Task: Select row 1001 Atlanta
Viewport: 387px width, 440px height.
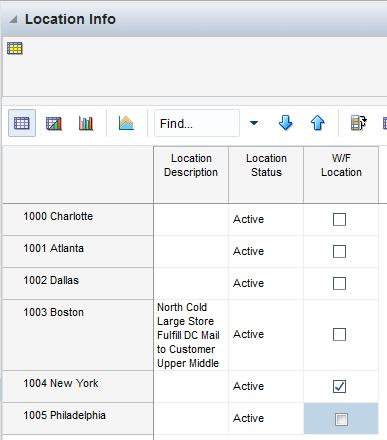Action: [78, 252]
